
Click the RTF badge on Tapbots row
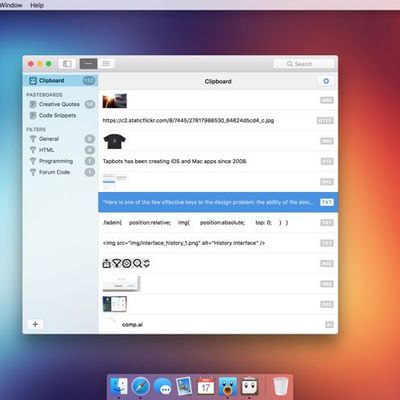(327, 161)
